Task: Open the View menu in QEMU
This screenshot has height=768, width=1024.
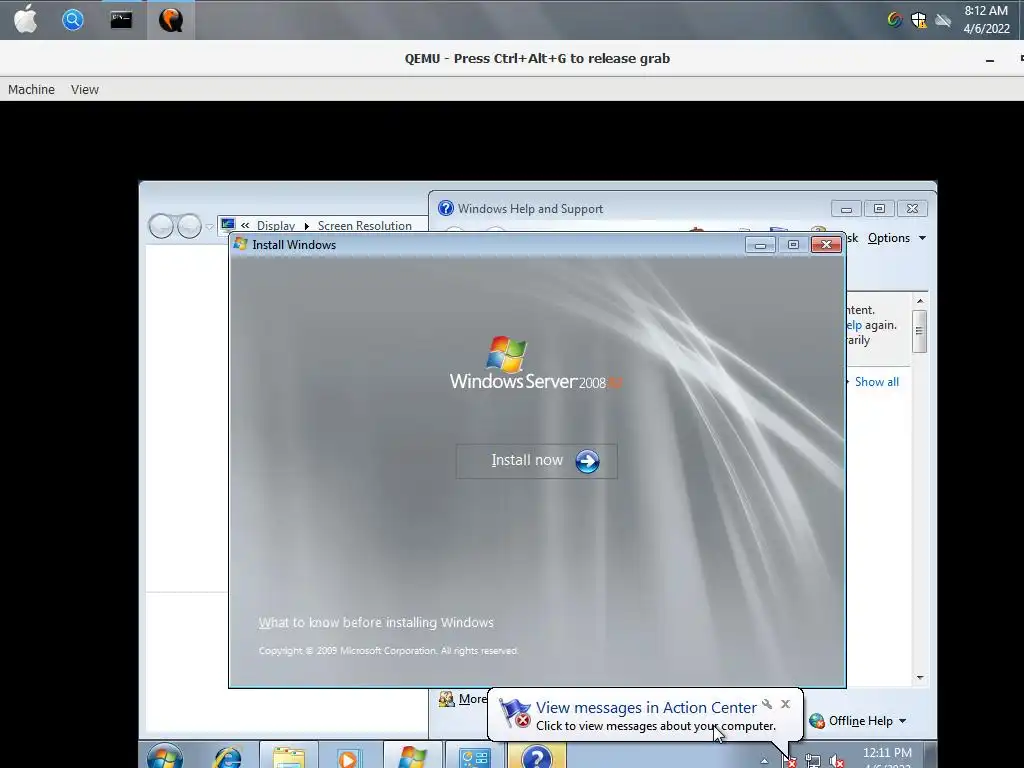Action: (85, 89)
